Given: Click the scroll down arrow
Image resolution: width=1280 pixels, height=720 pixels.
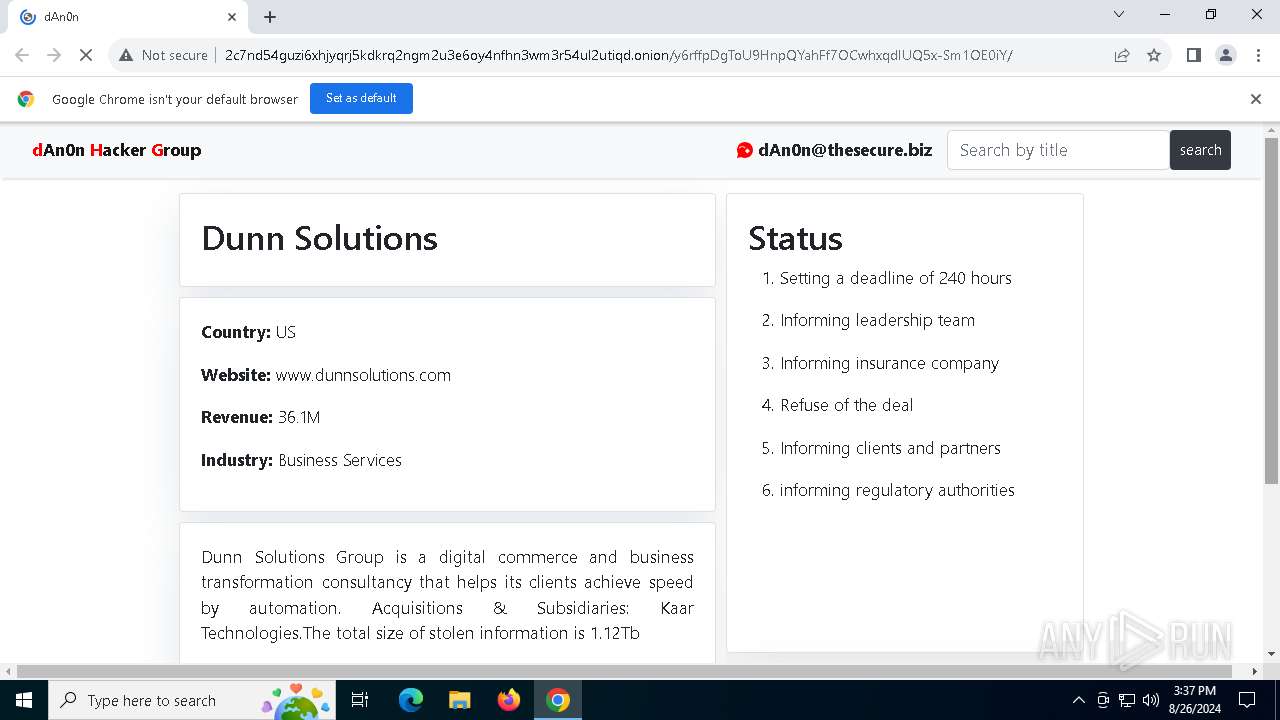Looking at the screenshot, I should click(1271, 654).
